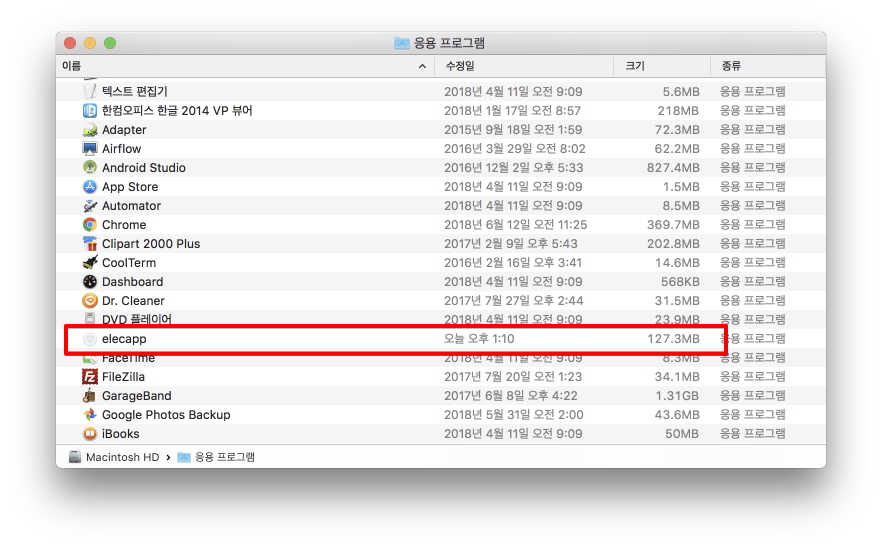The image size is (882, 548).
Task: Click the 응용 프로그램 kind of Automator row
Action: pos(753,206)
